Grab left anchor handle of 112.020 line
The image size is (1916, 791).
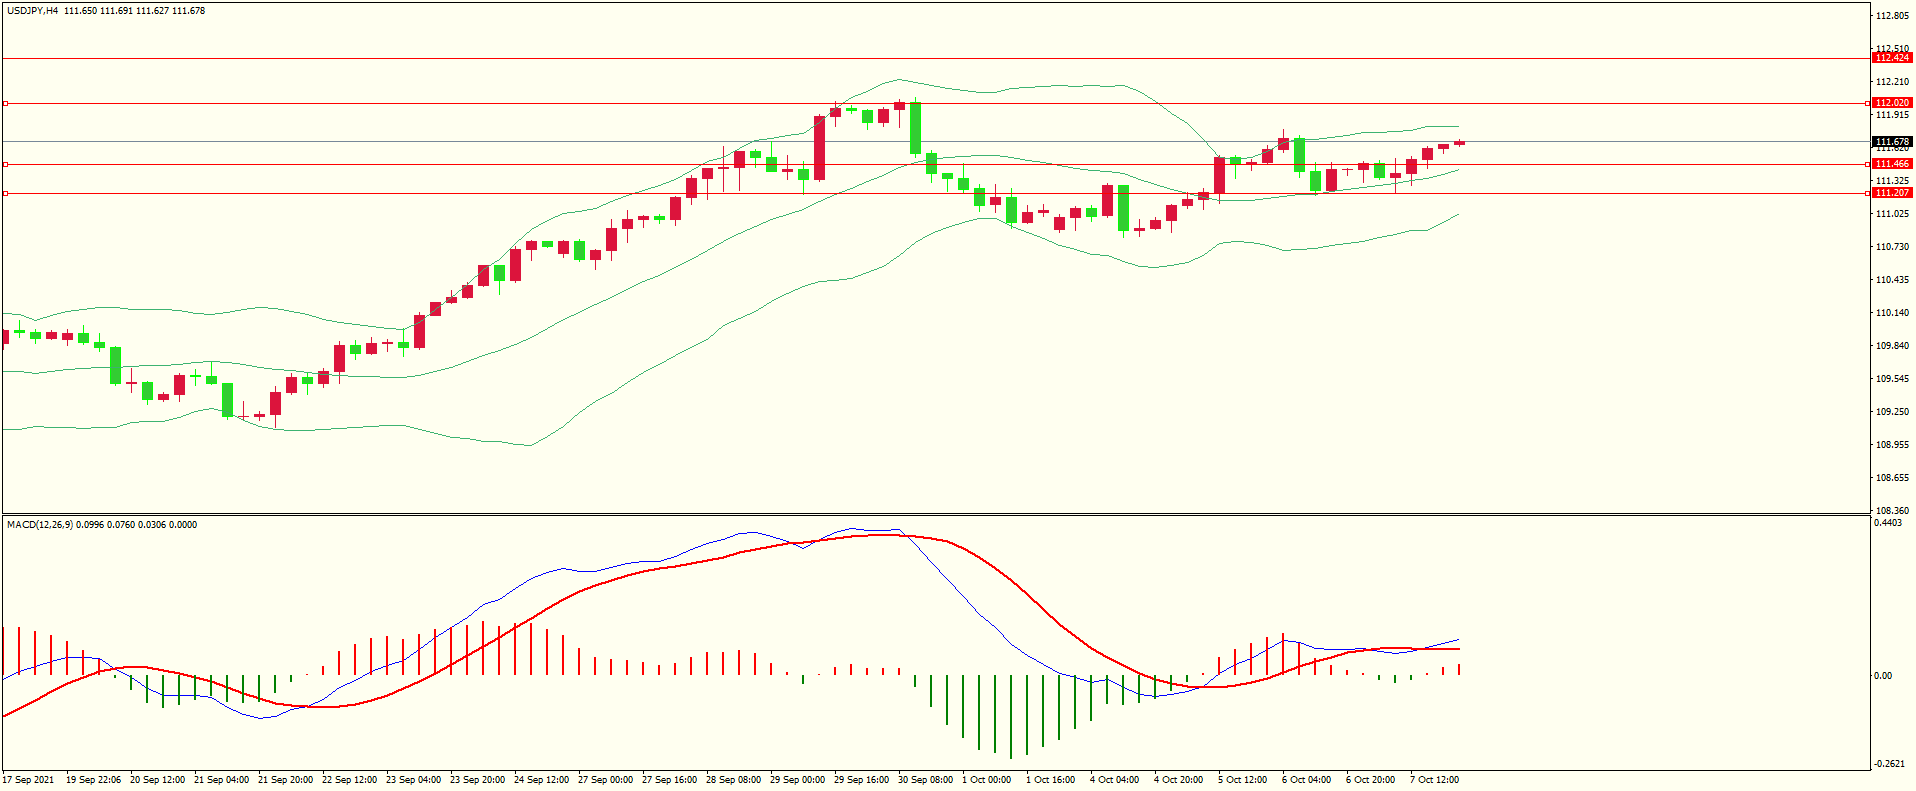[x=5, y=103]
